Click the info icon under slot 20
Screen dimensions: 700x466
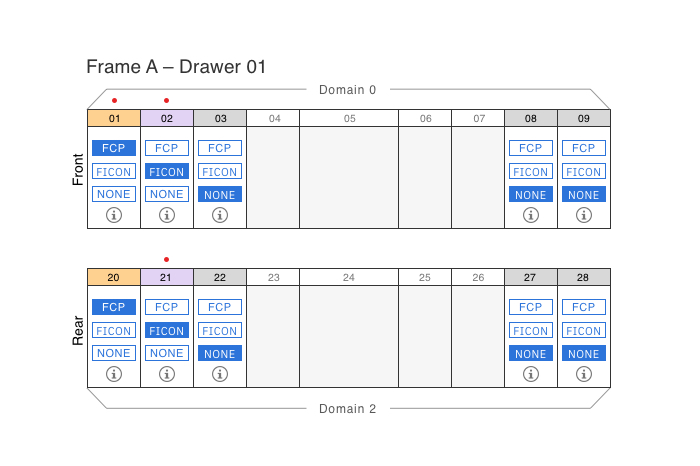[114, 373]
